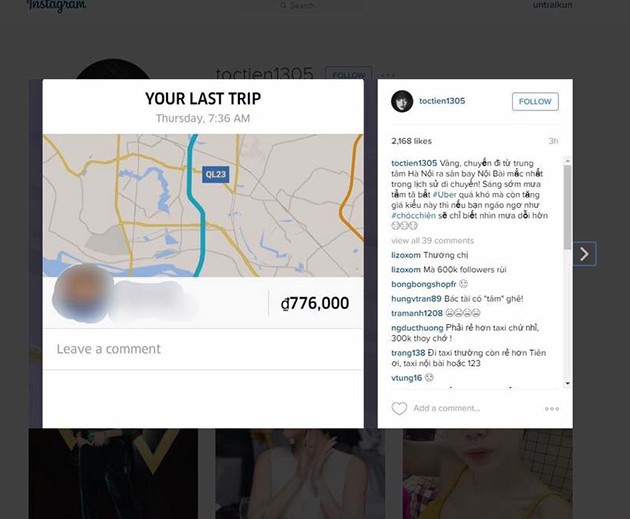The height and width of the screenshot is (519, 630).
Task: Open toctien1305 username link in post header
Action: tap(442, 101)
